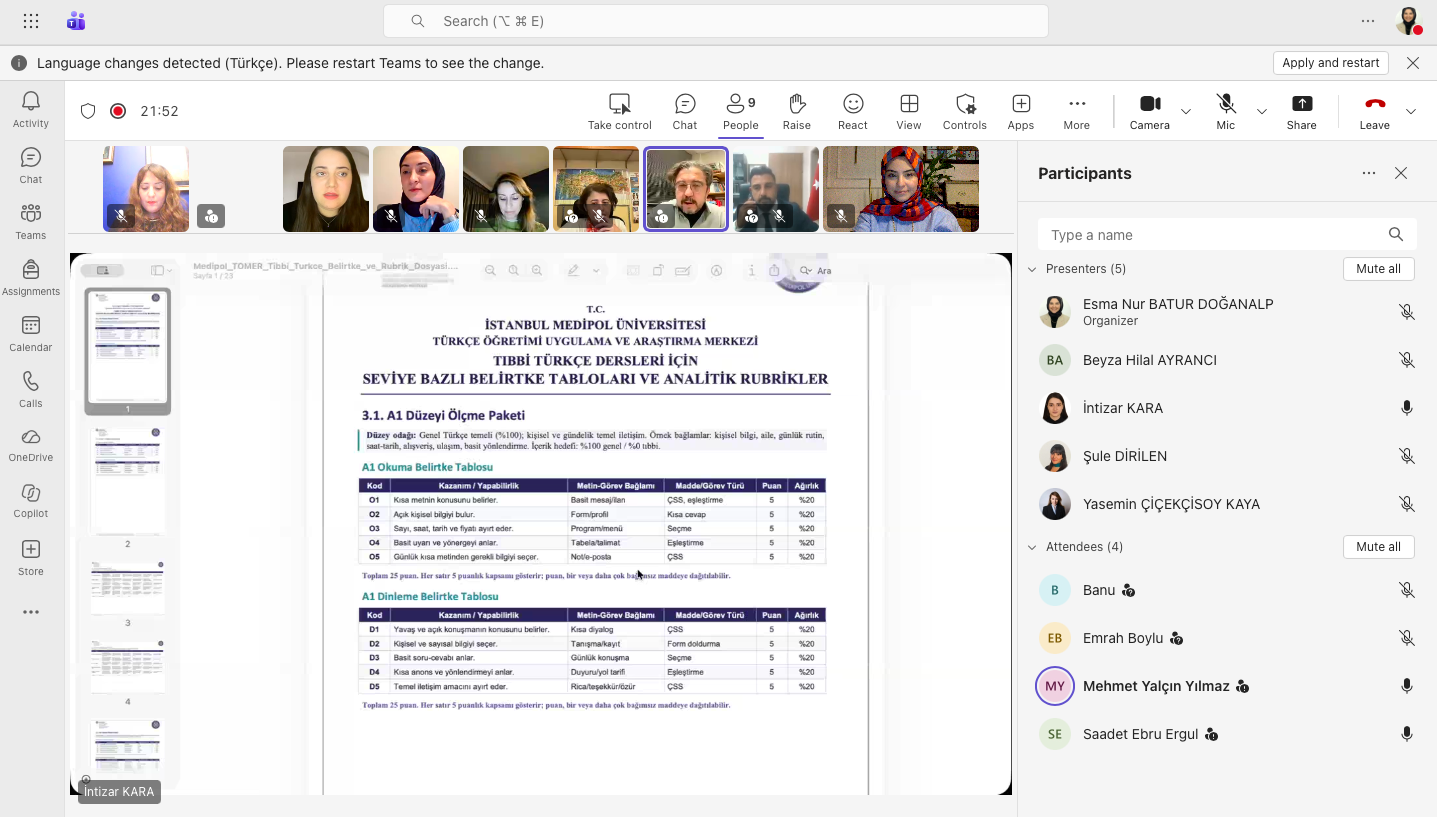Image resolution: width=1437 pixels, height=817 pixels.
Task: Open Copilot in the sidebar
Action: [31, 501]
